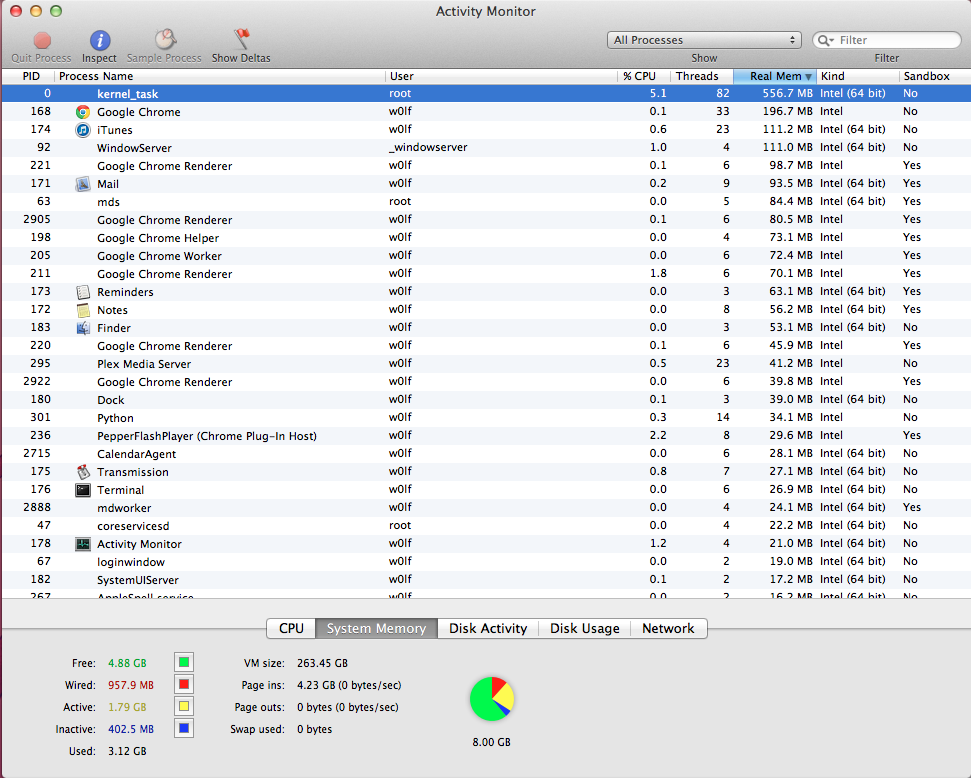Click the Mail app icon in list
Viewport: 971px width, 778px height.
point(83,184)
